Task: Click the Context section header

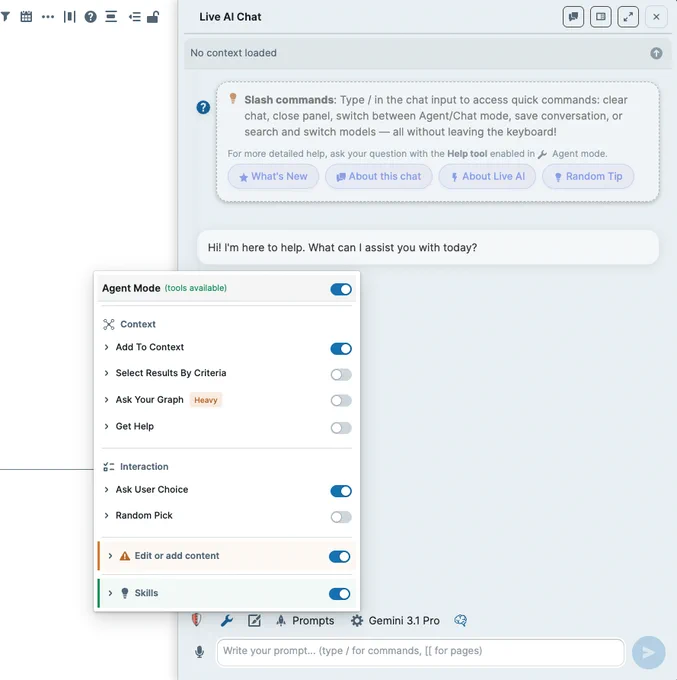Action: [x=129, y=324]
